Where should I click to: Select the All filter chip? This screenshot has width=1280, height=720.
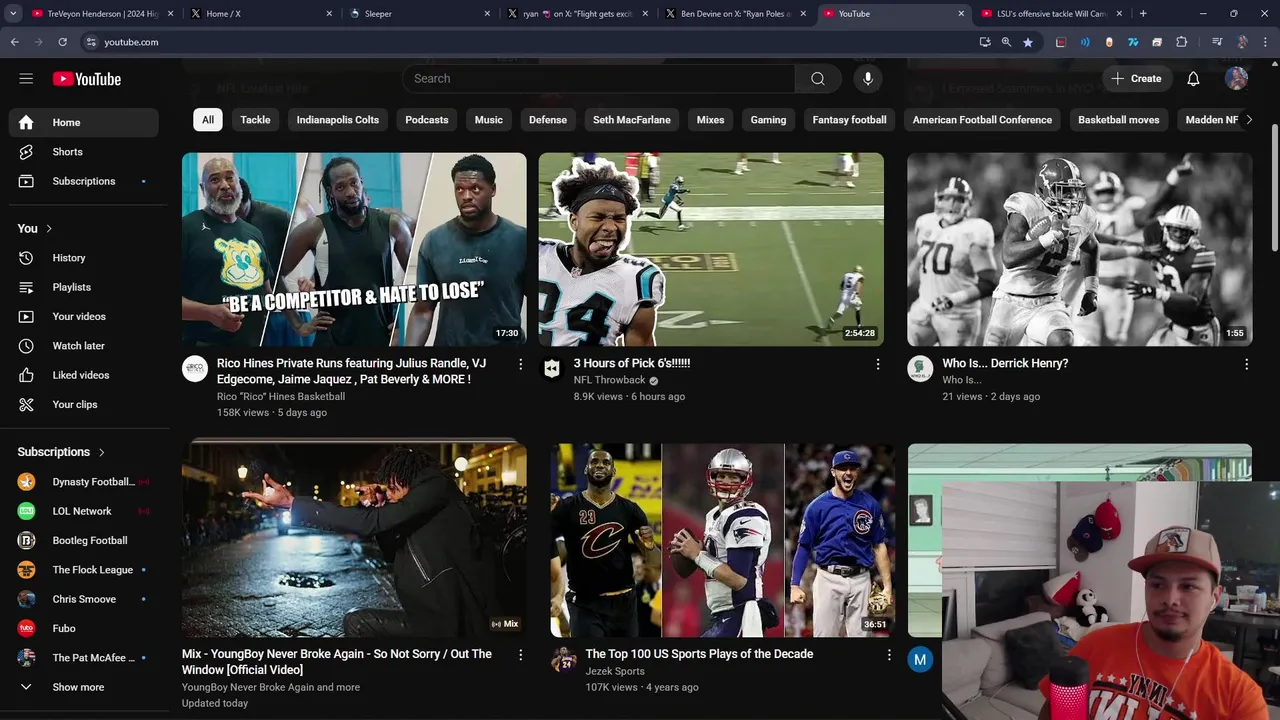click(208, 120)
